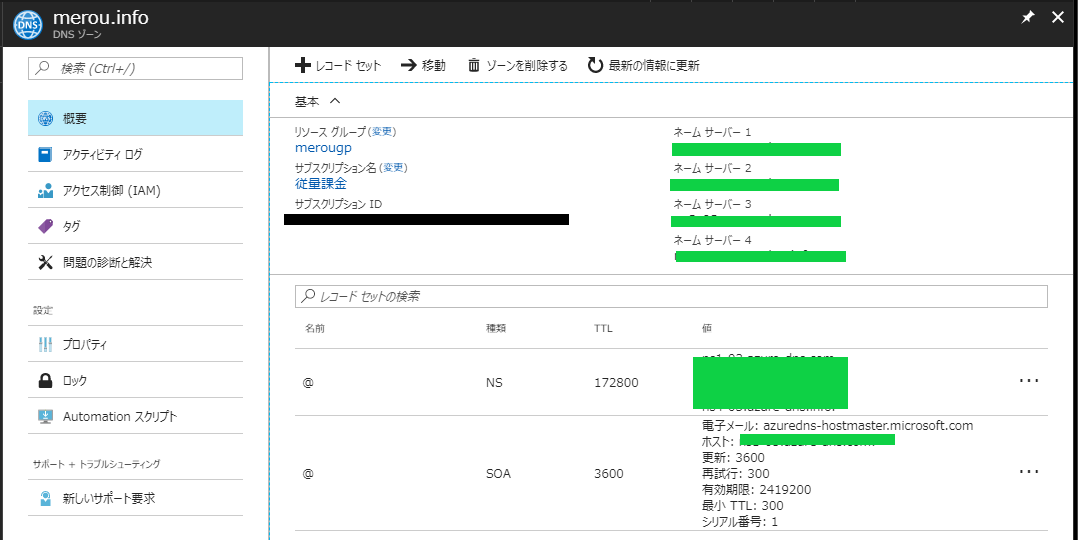The image size is (1078, 540).
Task: Click the DNS zone globe icon in header
Action: click(x=27, y=23)
